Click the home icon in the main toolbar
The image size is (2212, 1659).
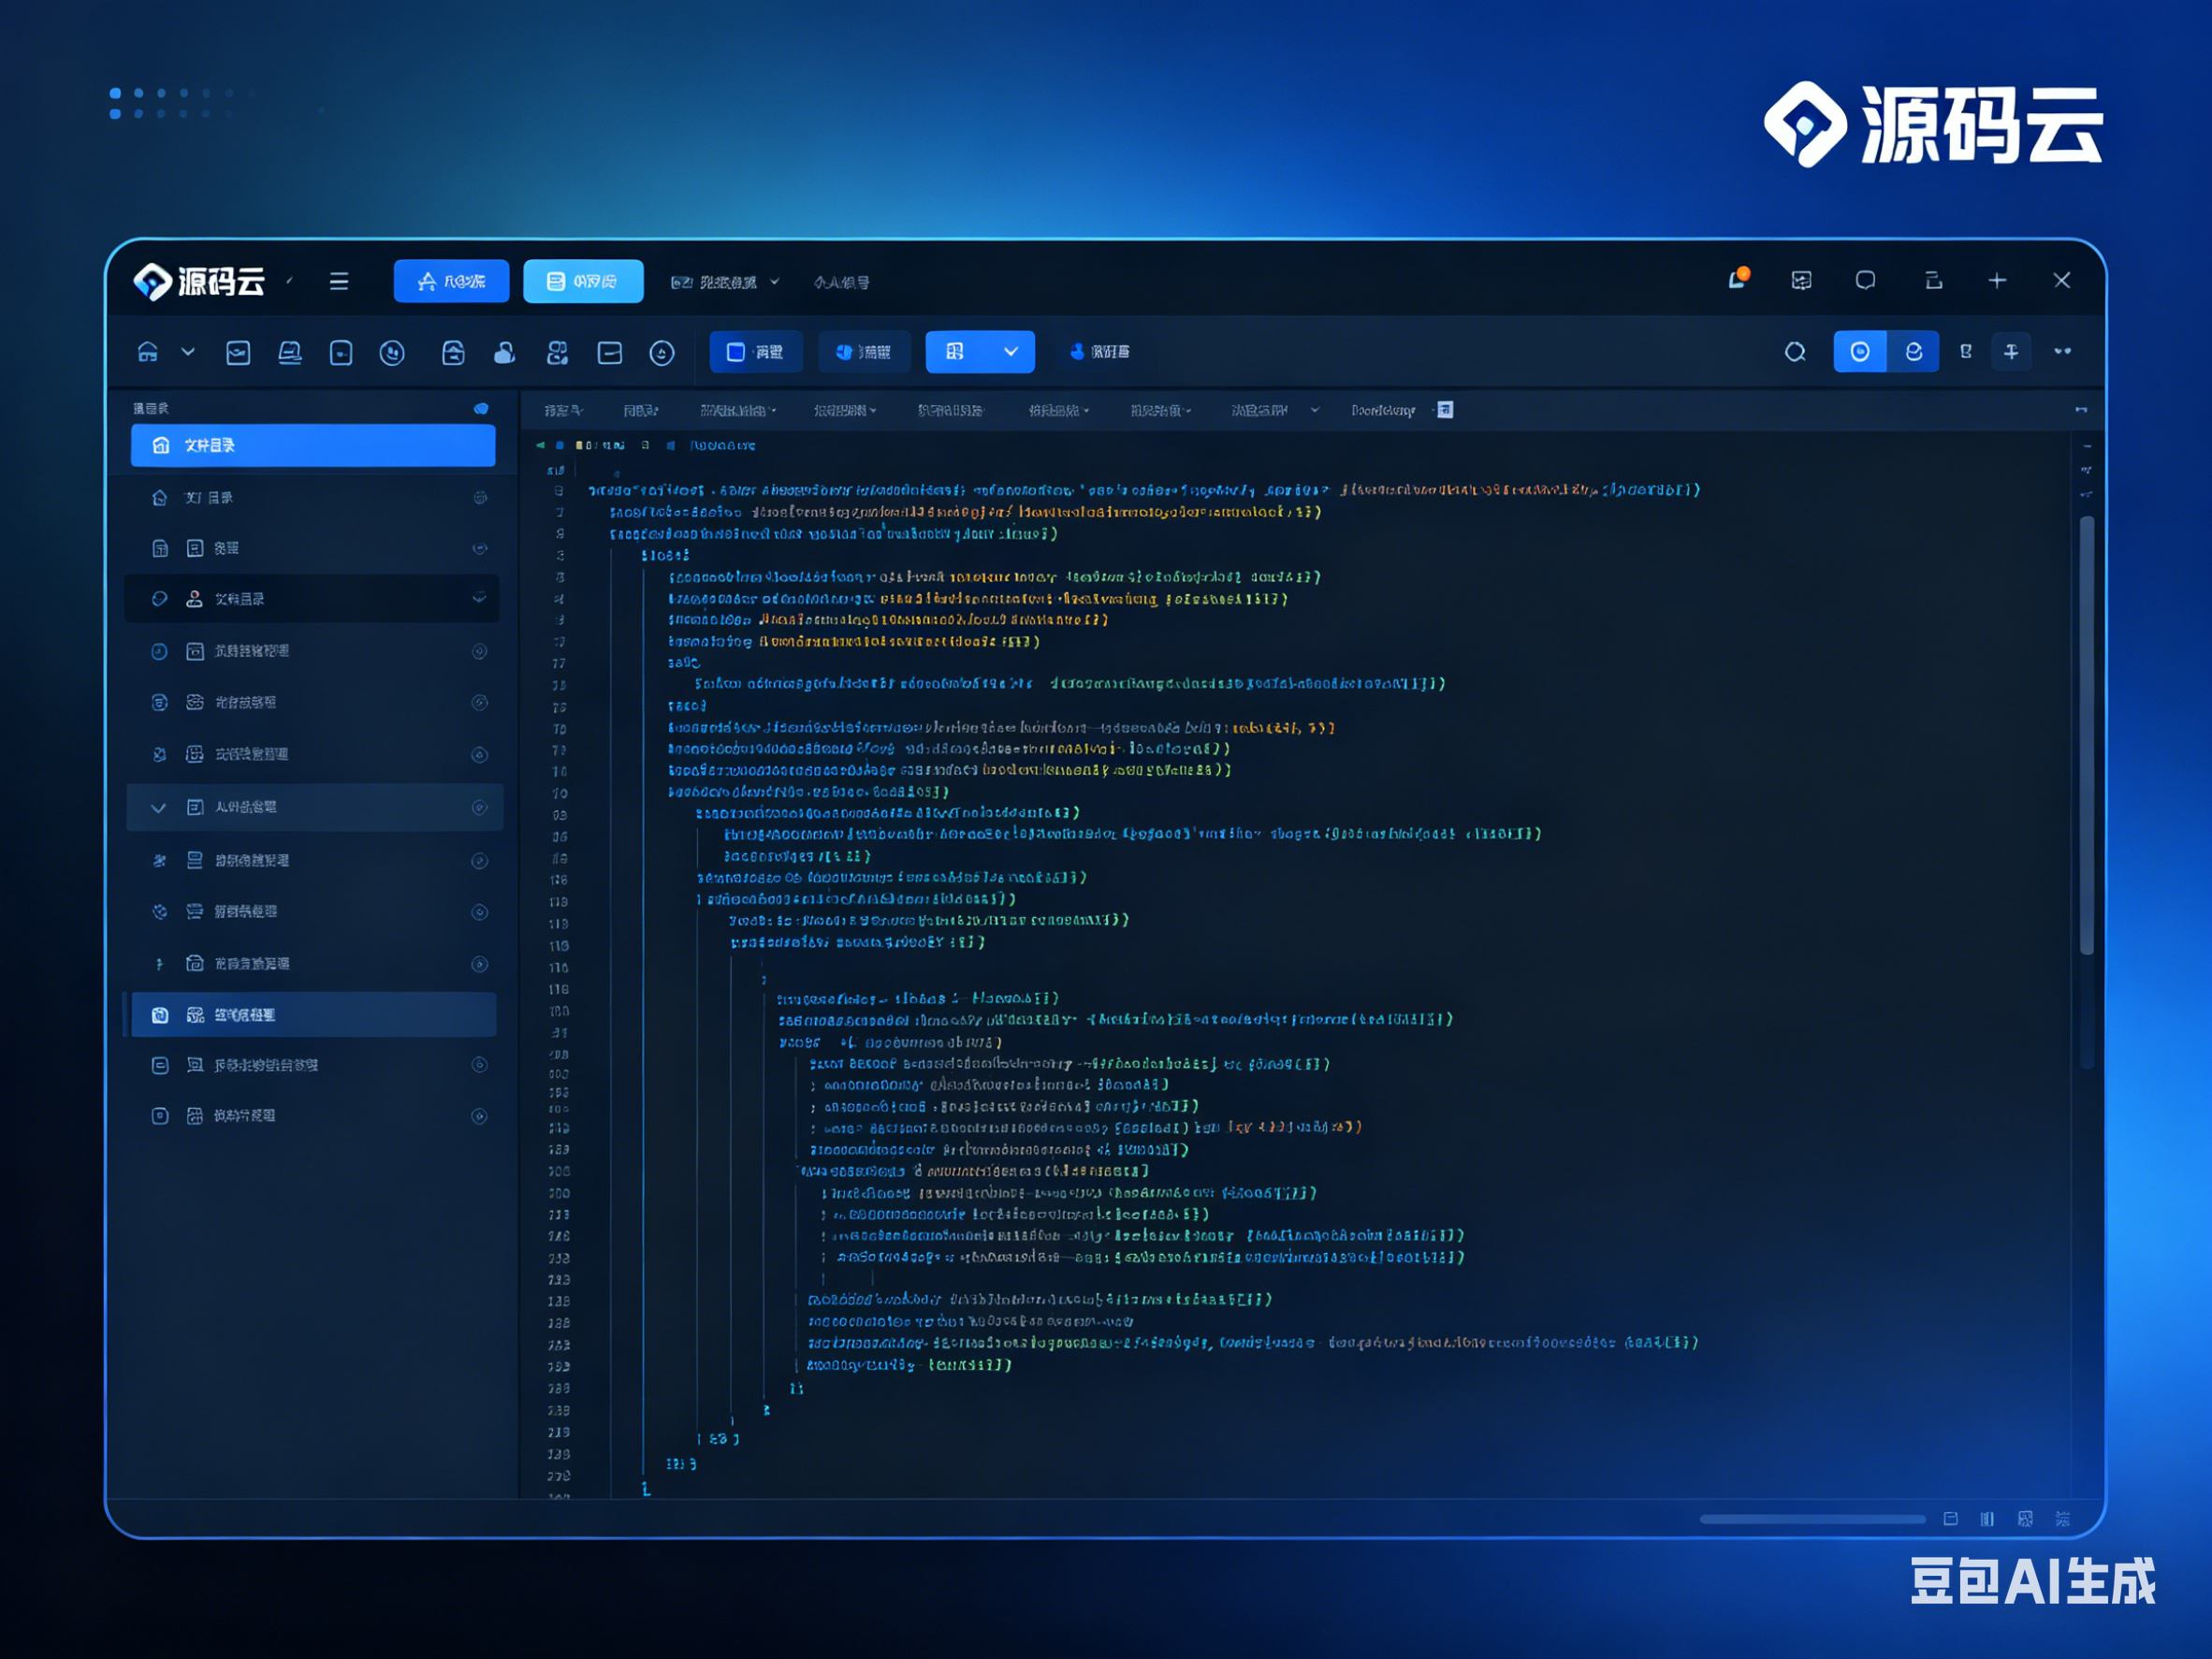point(148,352)
